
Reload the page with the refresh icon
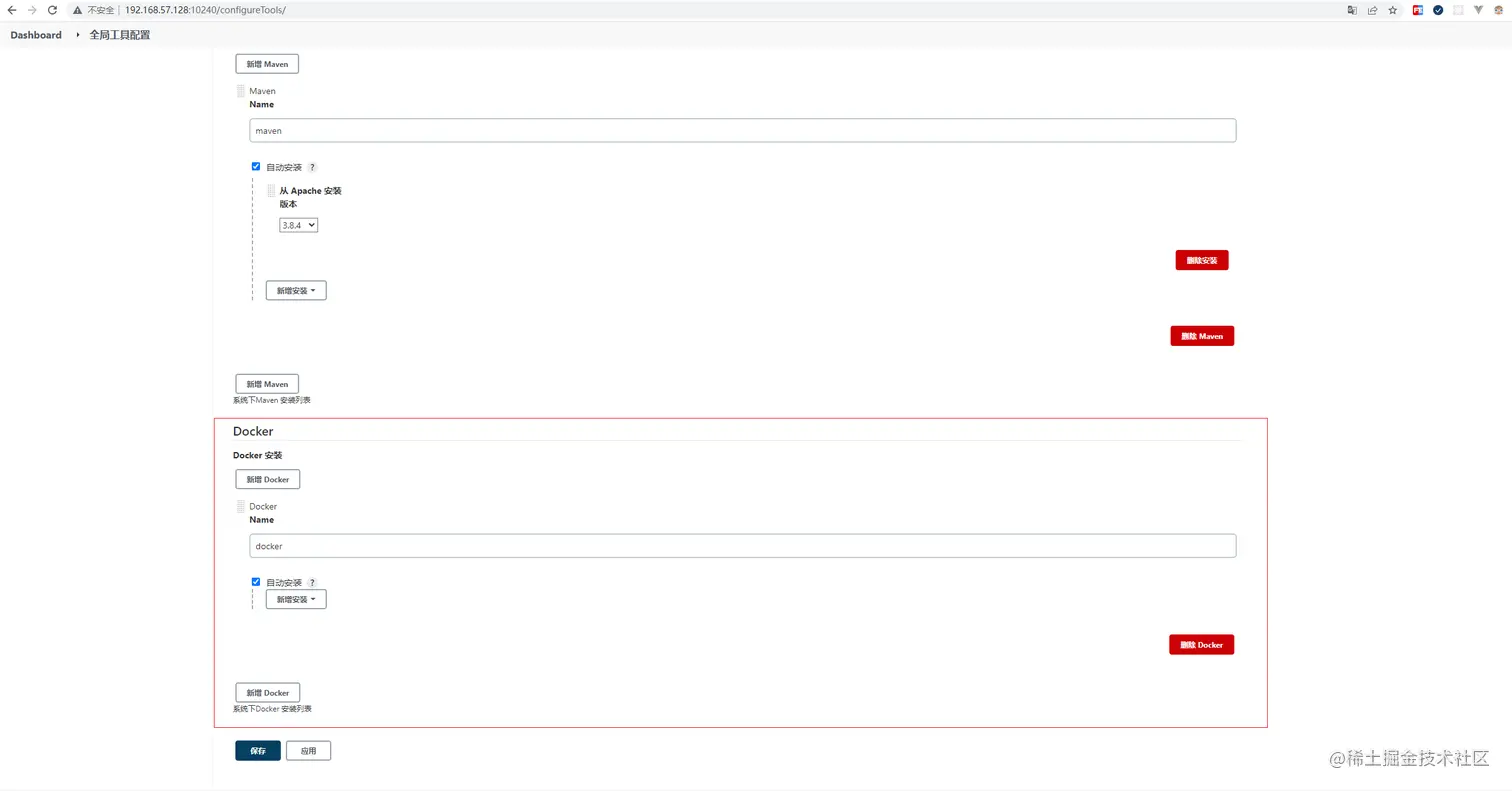pos(52,10)
